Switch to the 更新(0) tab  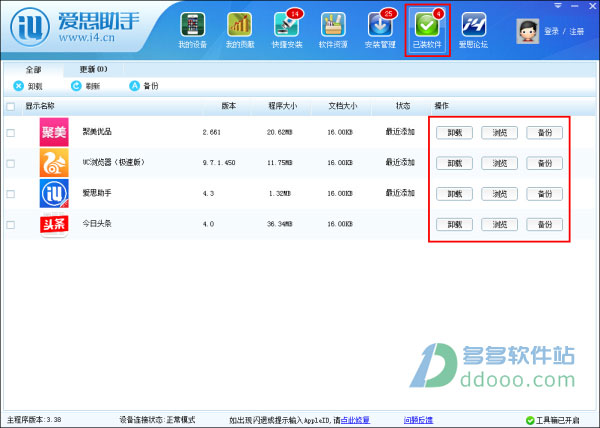[93, 69]
